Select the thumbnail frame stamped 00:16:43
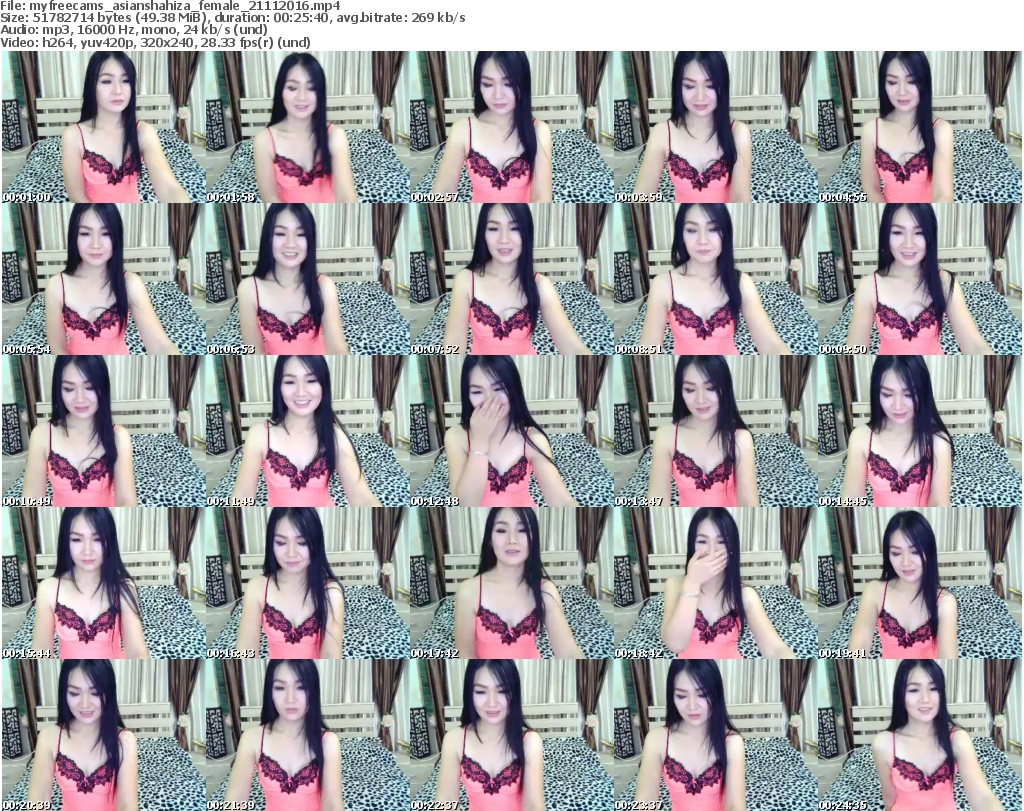This screenshot has height=811, width=1024. click(x=308, y=583)
